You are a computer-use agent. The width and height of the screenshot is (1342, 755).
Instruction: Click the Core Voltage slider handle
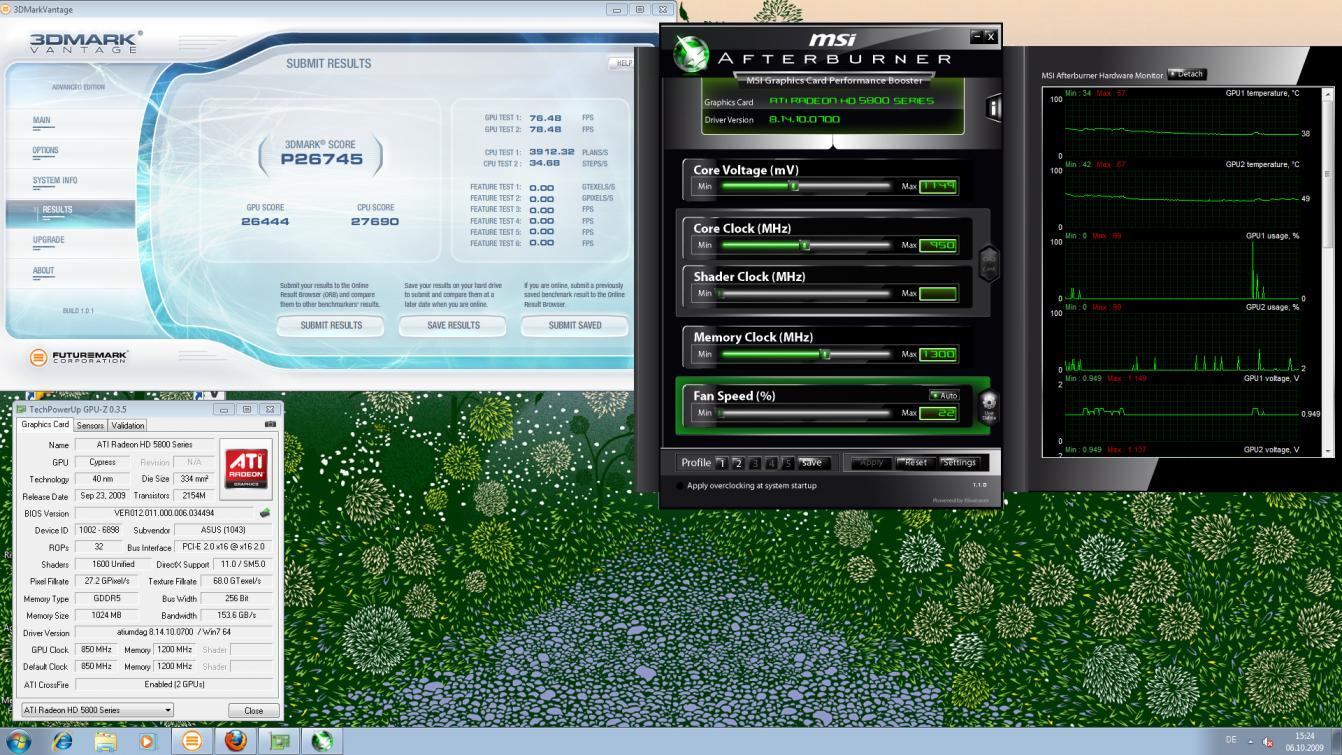pyautogui.click(x=794, y=186)
